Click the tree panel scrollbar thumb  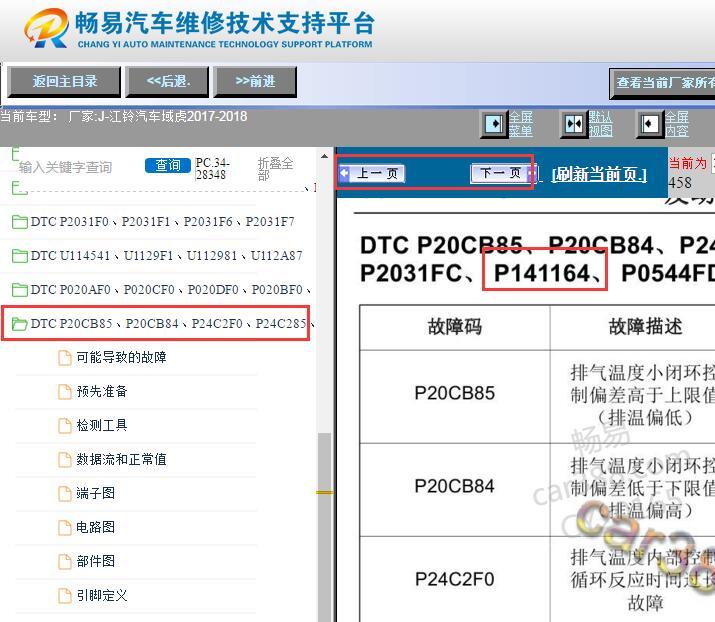click(x=324, y=527)
